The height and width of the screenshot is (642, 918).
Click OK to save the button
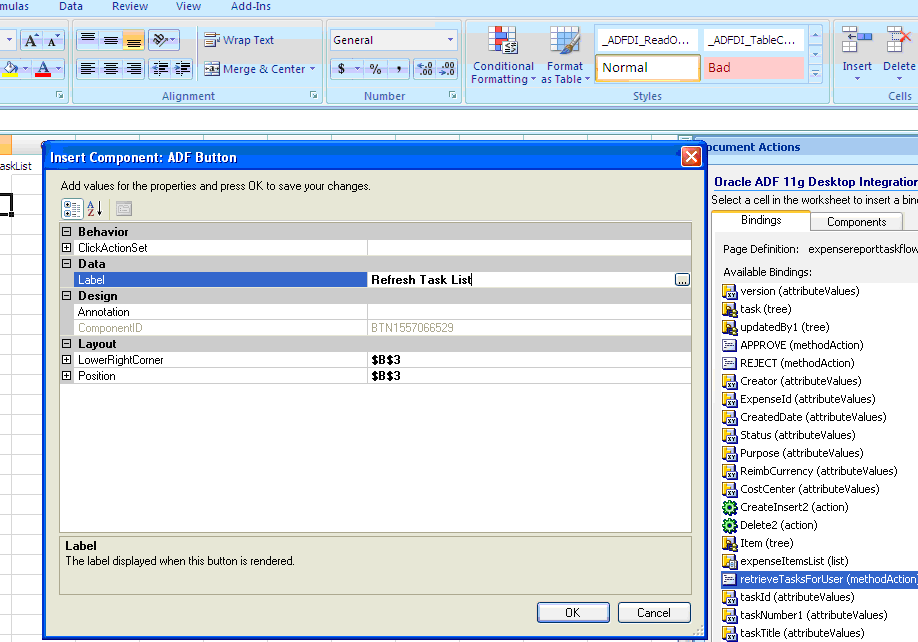[573, 613]
